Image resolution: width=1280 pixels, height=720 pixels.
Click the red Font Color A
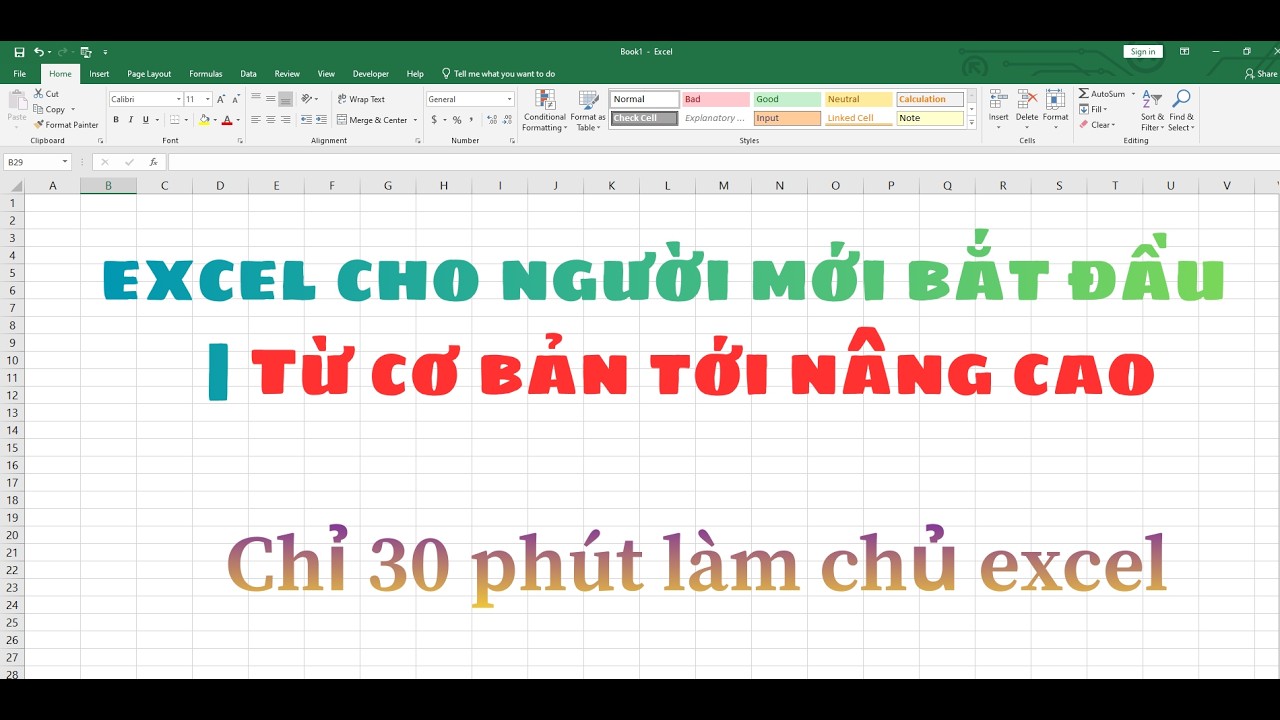(x=226, y=120)
